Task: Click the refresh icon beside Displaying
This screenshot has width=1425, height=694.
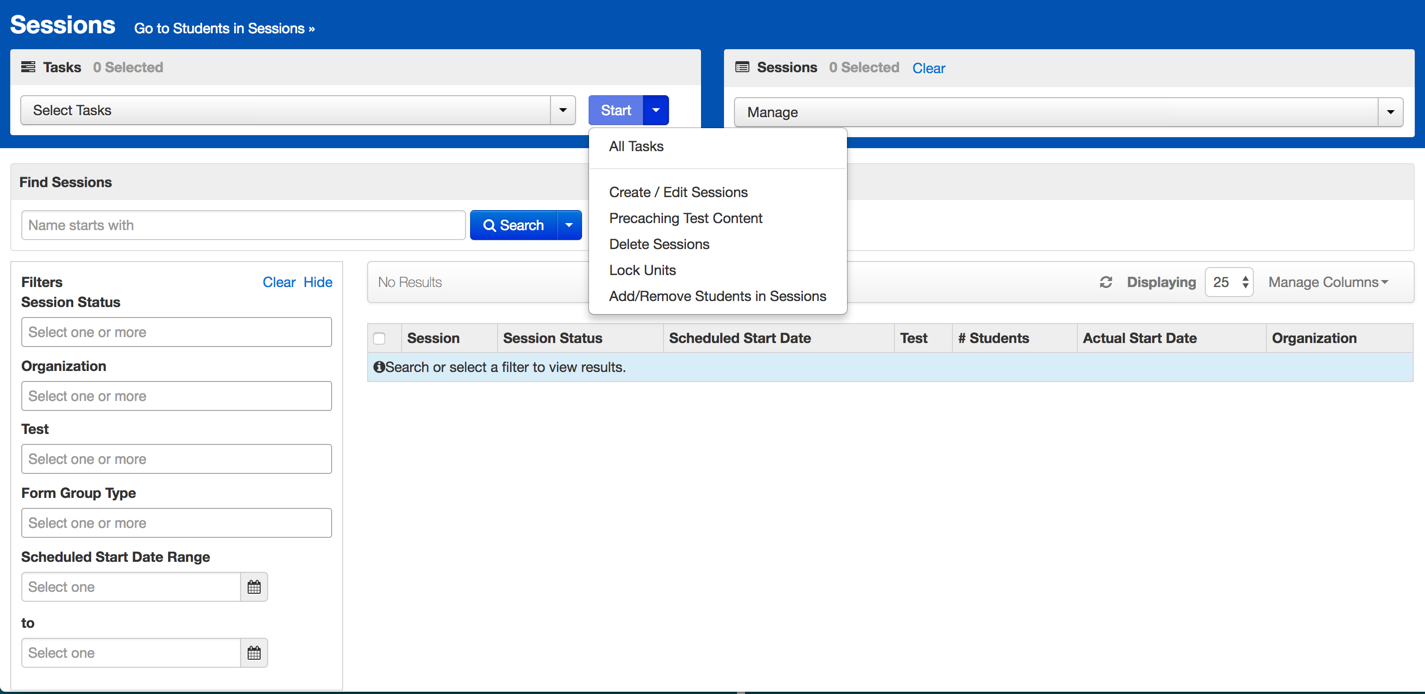Action: click(1106, 283)
